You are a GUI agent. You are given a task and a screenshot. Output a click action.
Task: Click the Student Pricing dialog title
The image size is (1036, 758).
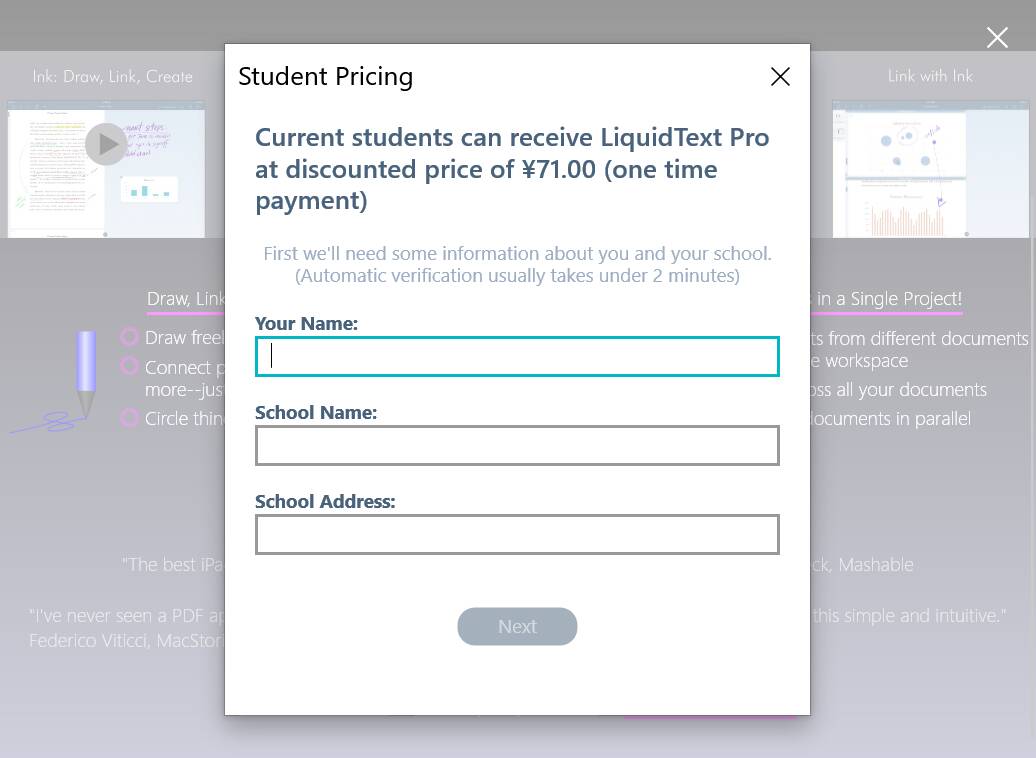pos(325,77)
